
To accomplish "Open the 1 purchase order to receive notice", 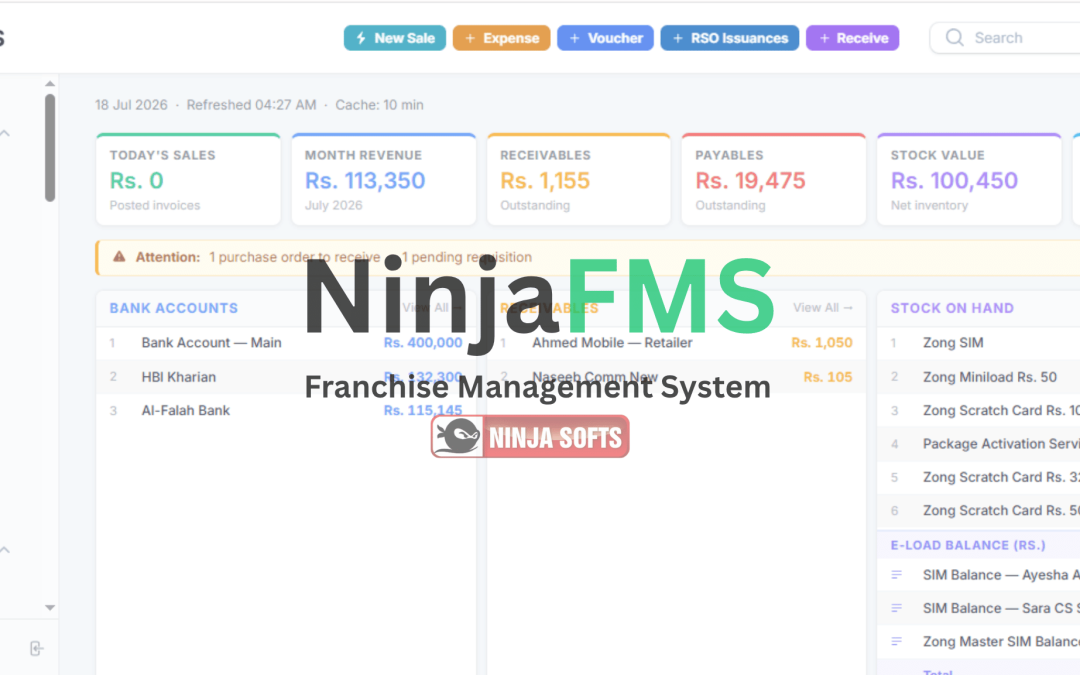I will click(x=294, y=257).
